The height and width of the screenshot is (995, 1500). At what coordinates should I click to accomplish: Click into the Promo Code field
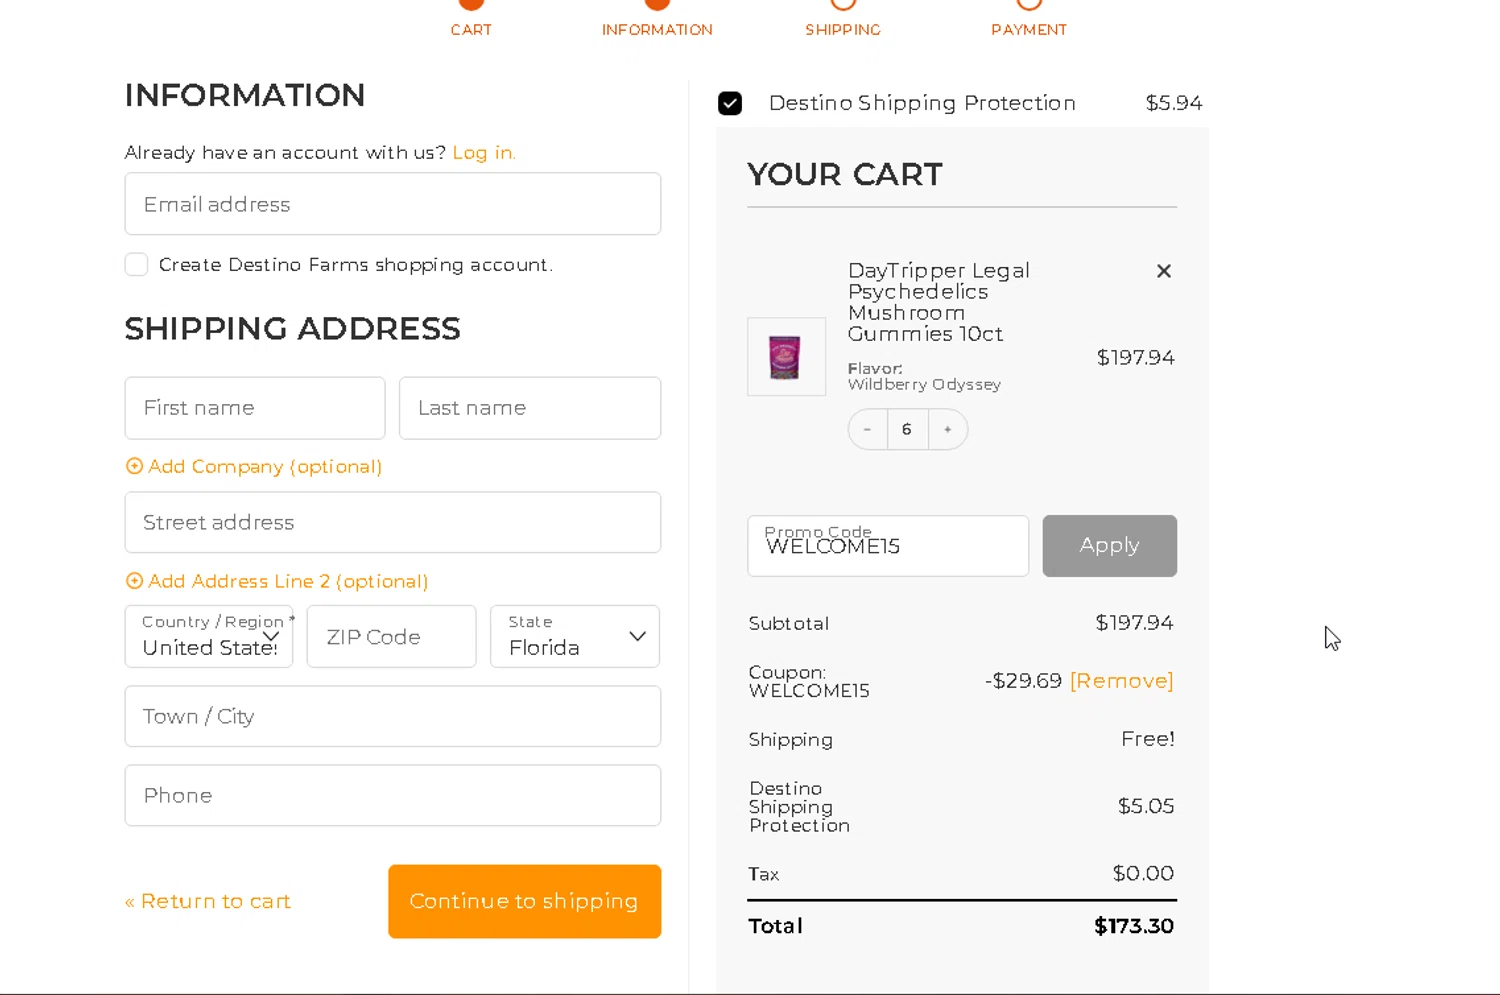[888, 546]
